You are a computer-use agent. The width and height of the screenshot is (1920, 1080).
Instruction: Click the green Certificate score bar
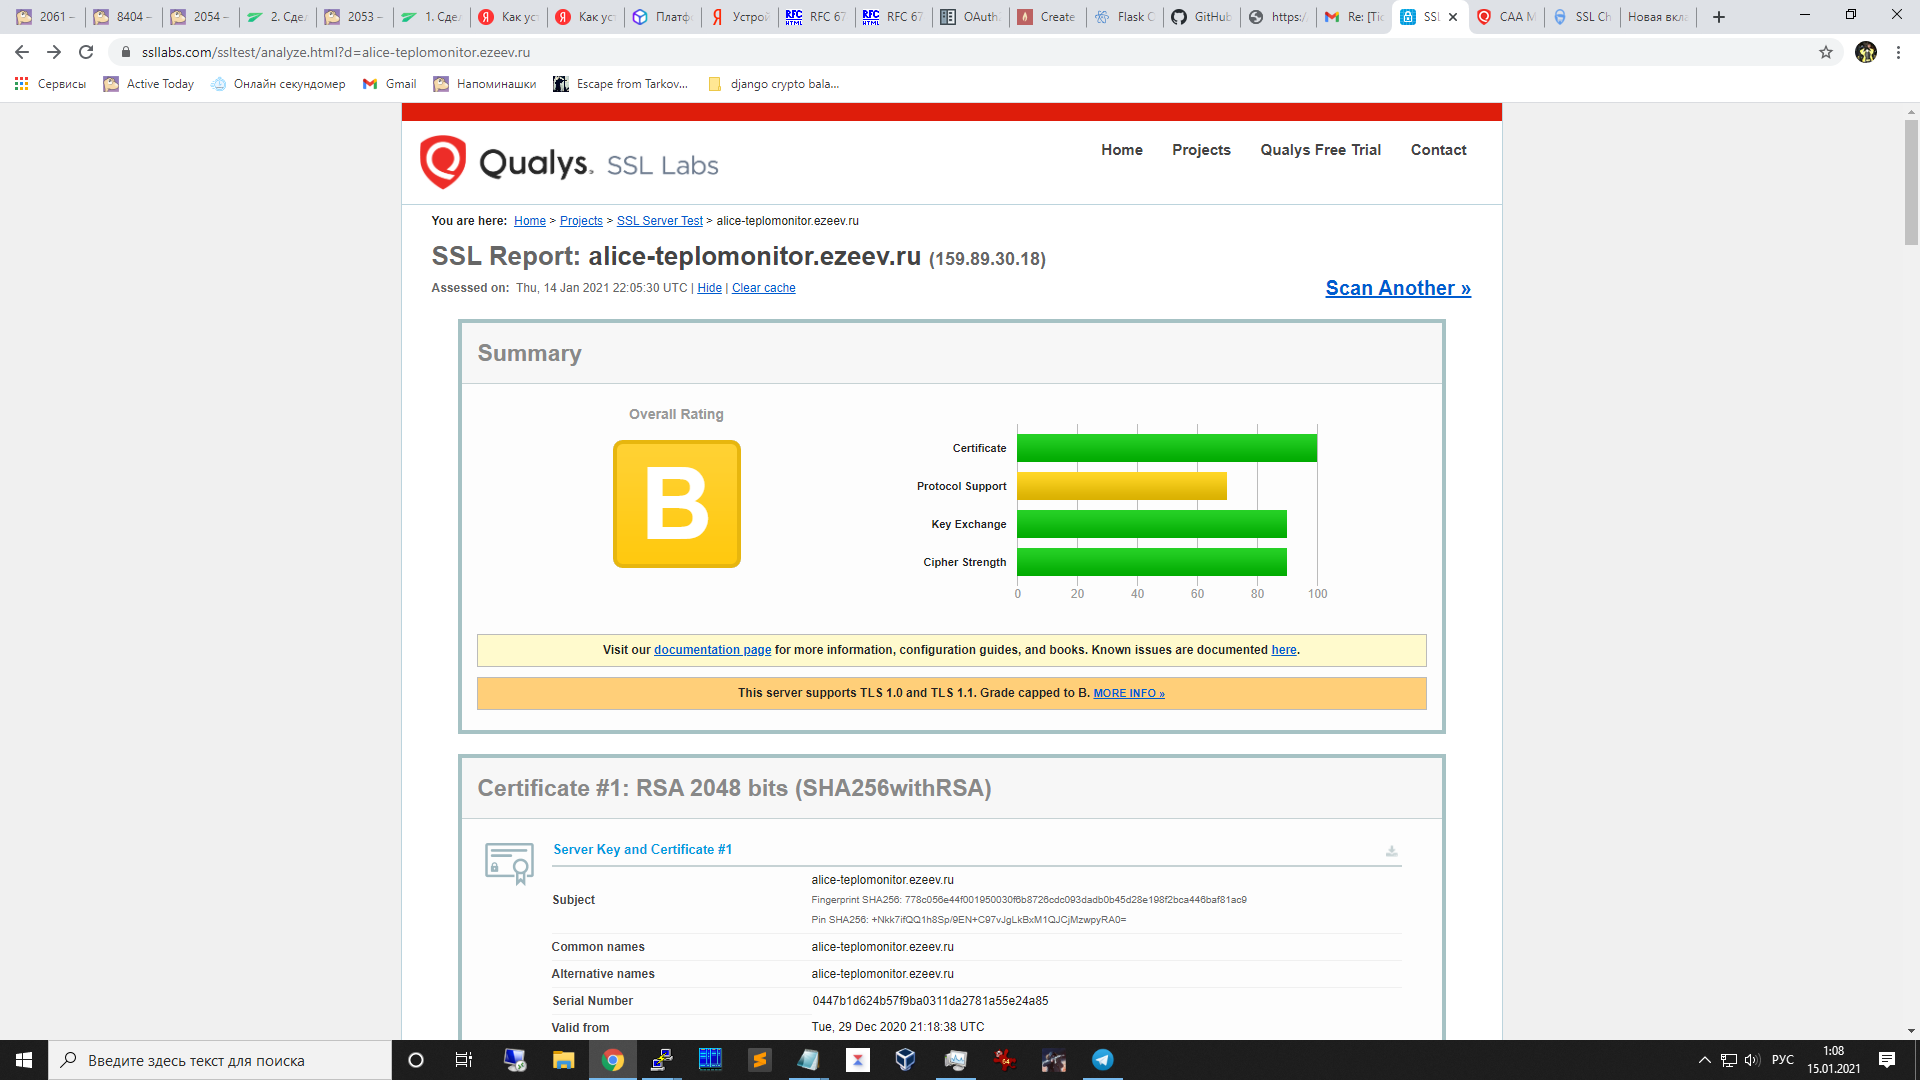tap(1167, 448)
